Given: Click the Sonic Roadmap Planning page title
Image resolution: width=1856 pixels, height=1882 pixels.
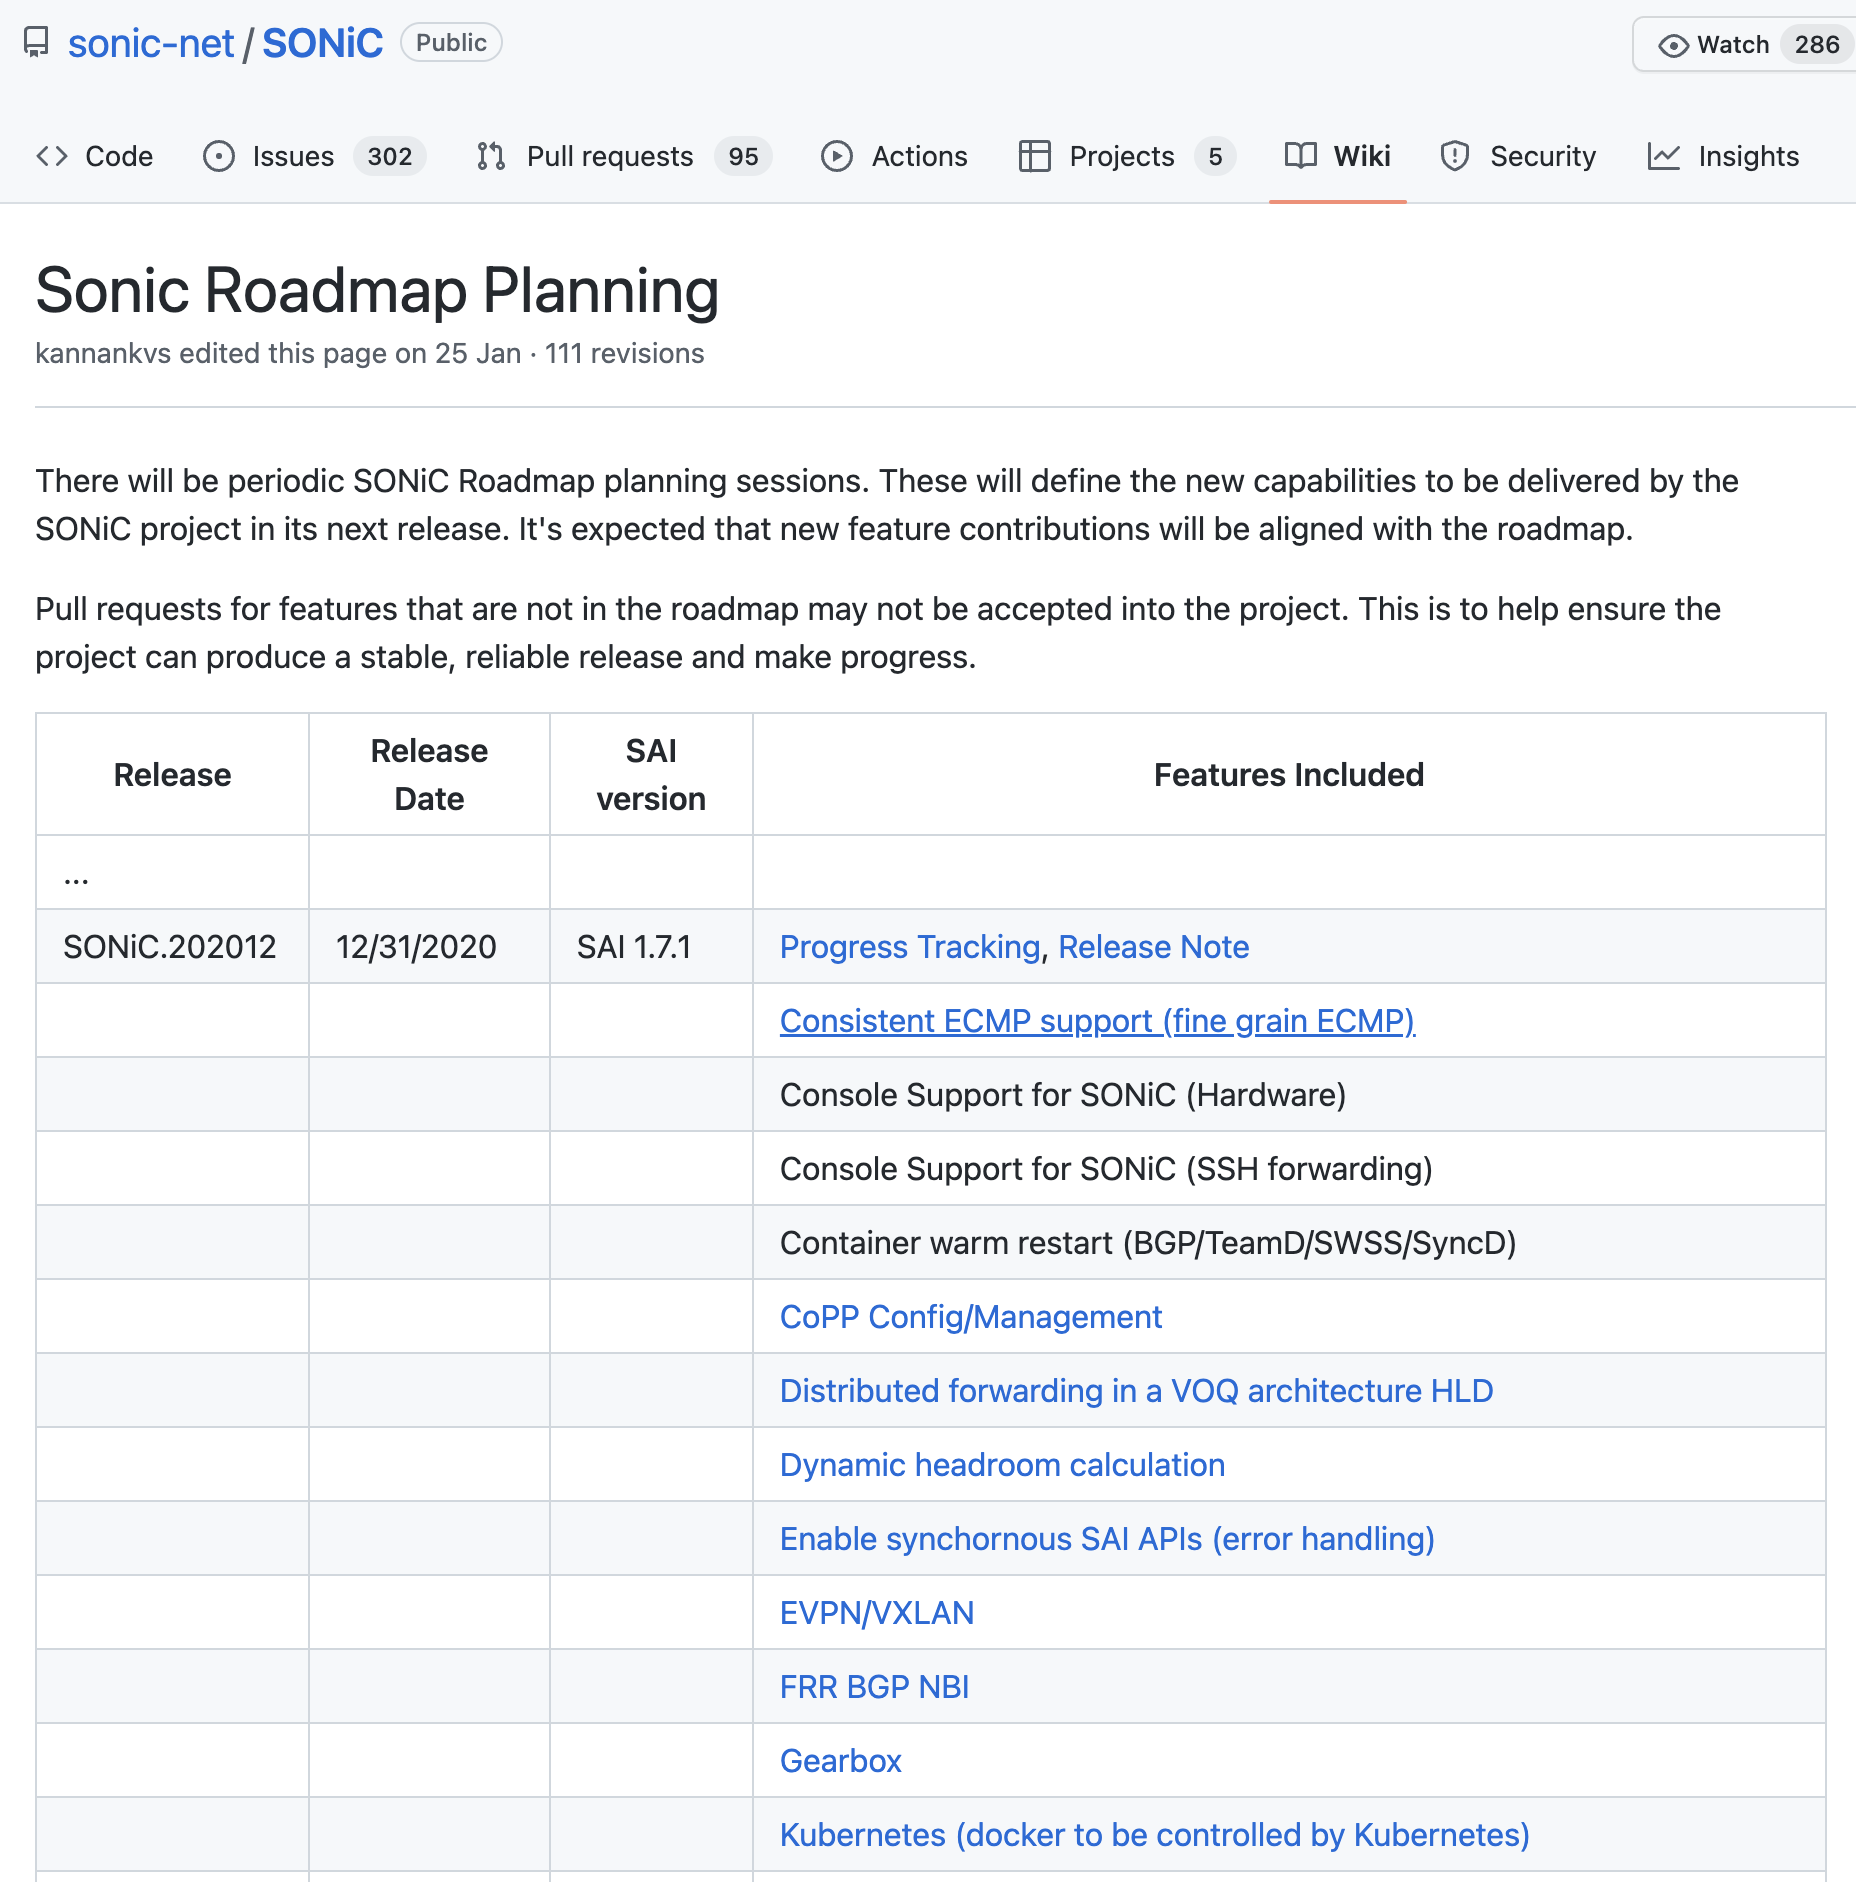Looking at the screenshot, I should tap(377, 291).
